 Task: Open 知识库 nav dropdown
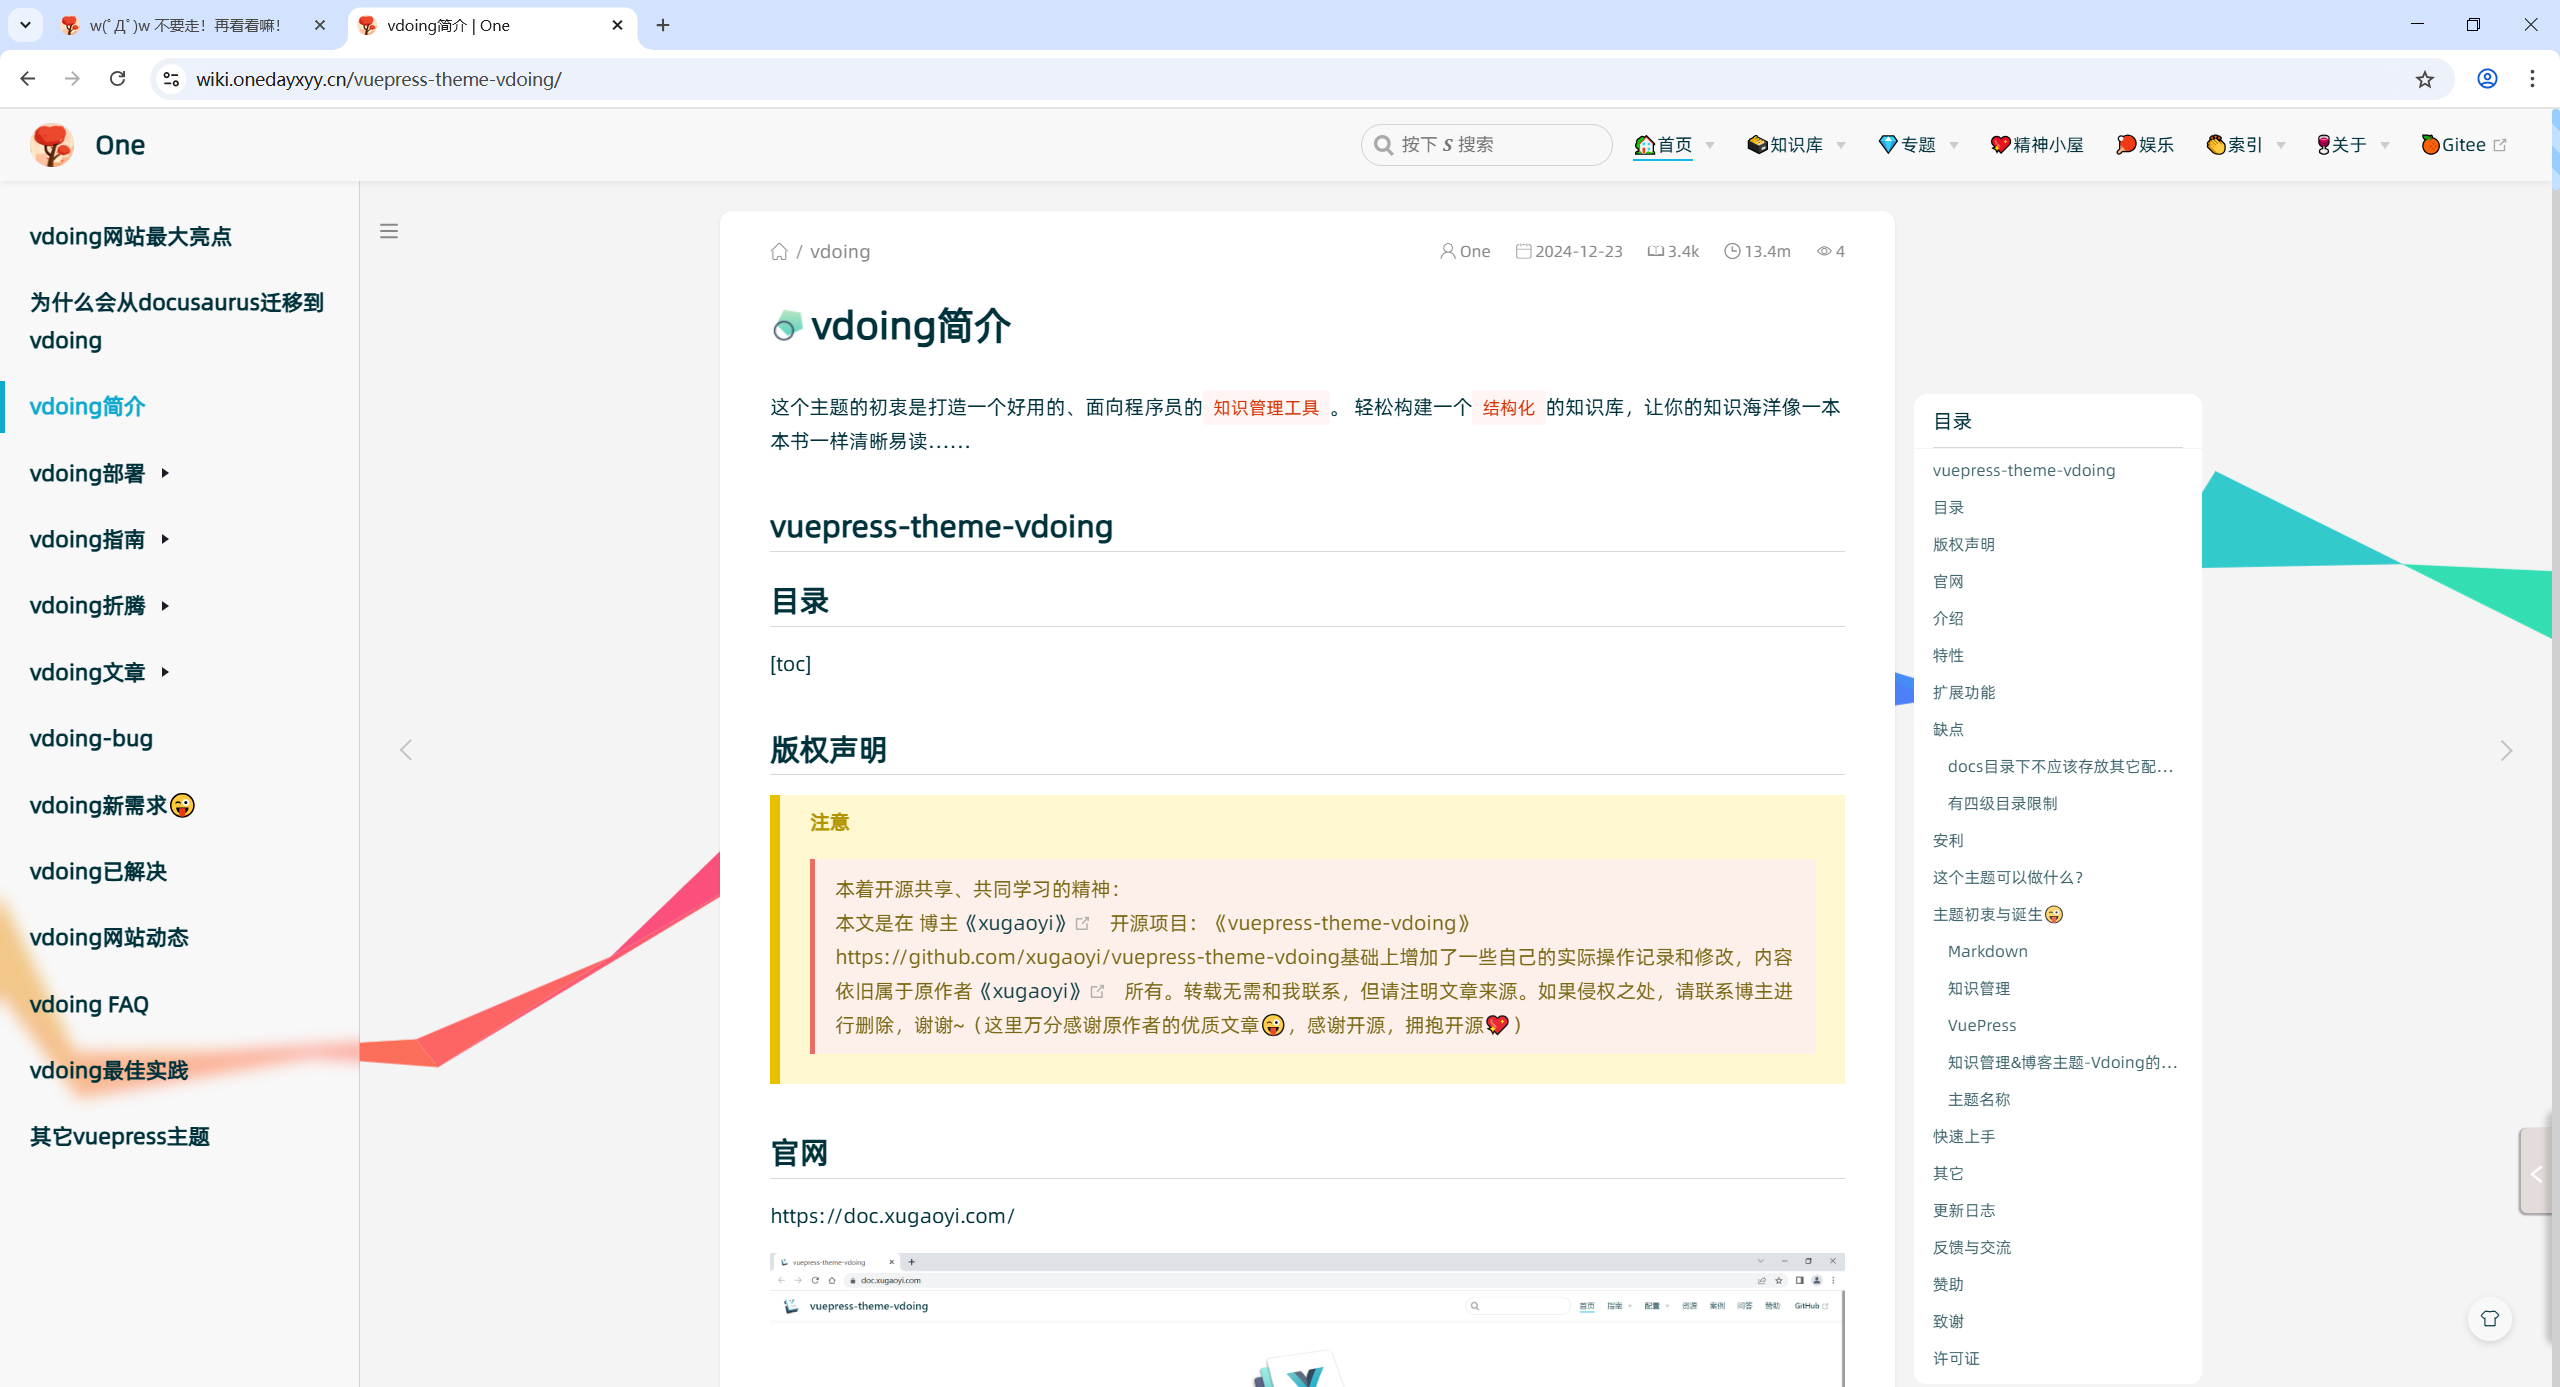[x=1796, y=145]
